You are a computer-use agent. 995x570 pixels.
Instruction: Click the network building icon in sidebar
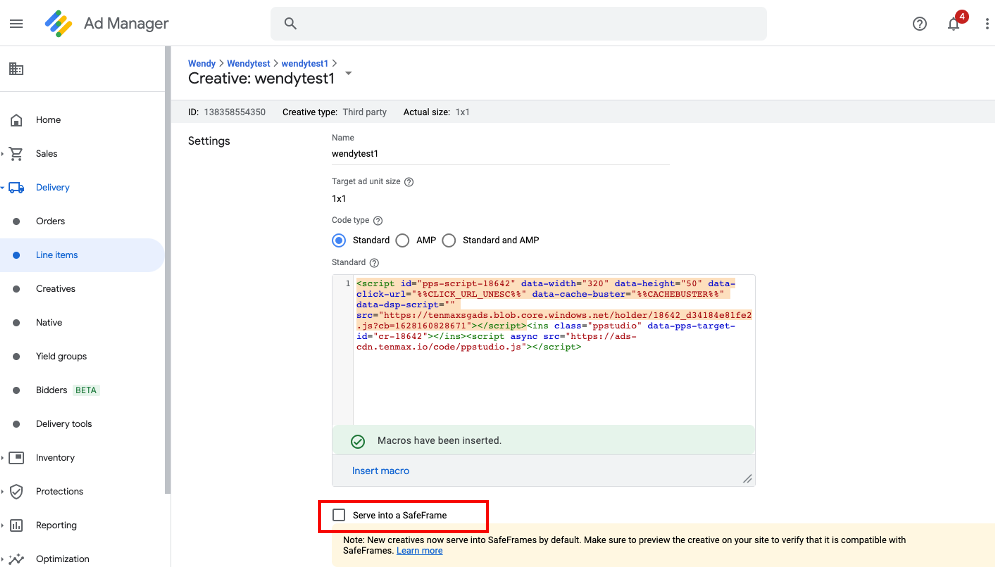16,69
